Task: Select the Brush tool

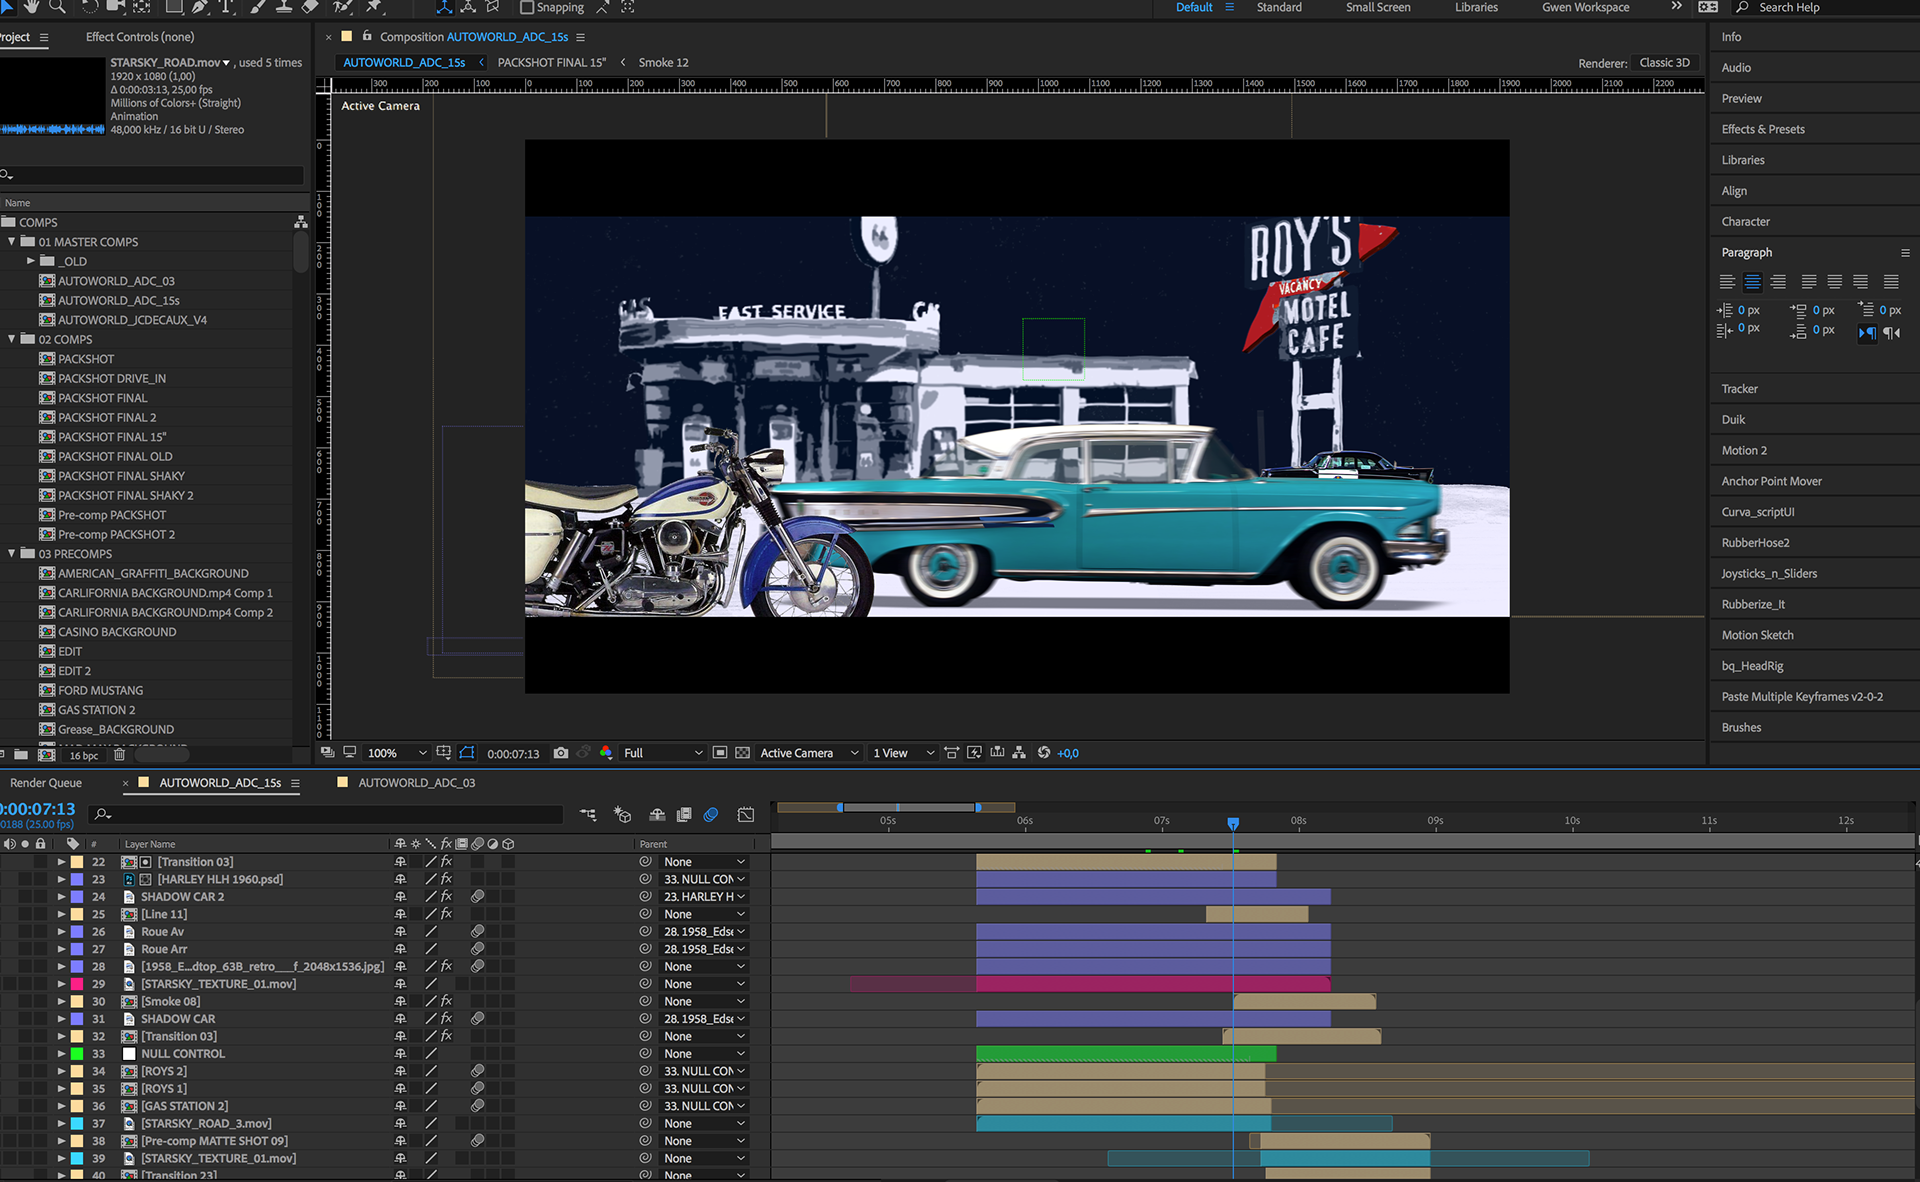Action: coord(258,7)
